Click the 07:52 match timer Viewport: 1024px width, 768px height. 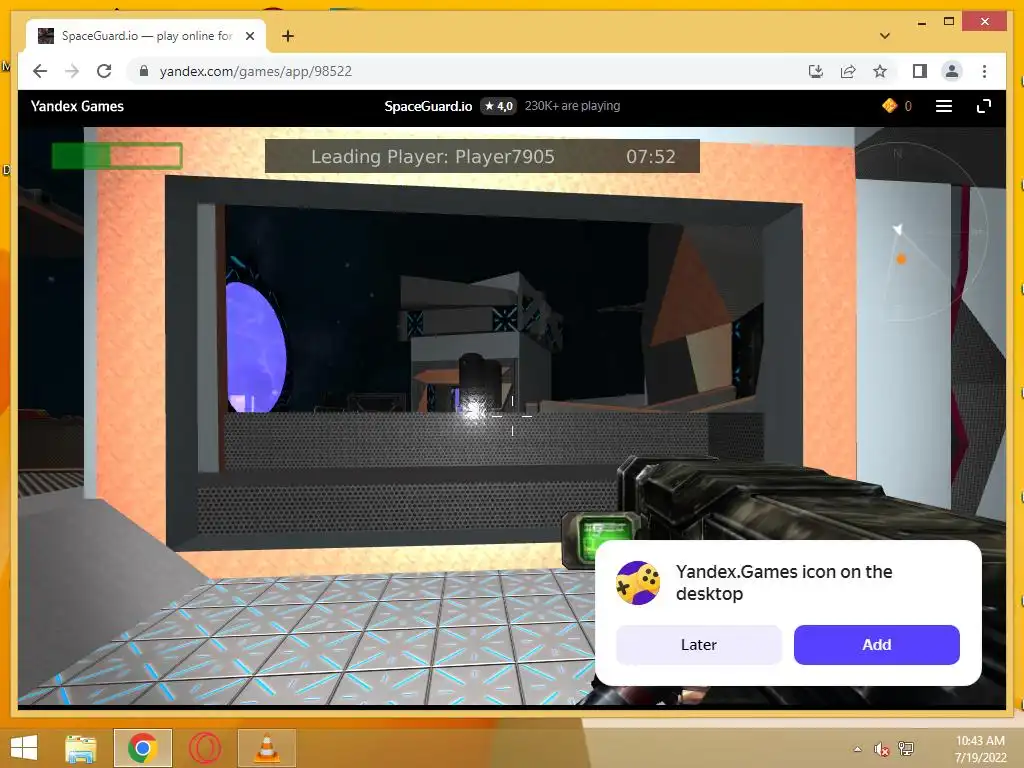tap(650, 157)
